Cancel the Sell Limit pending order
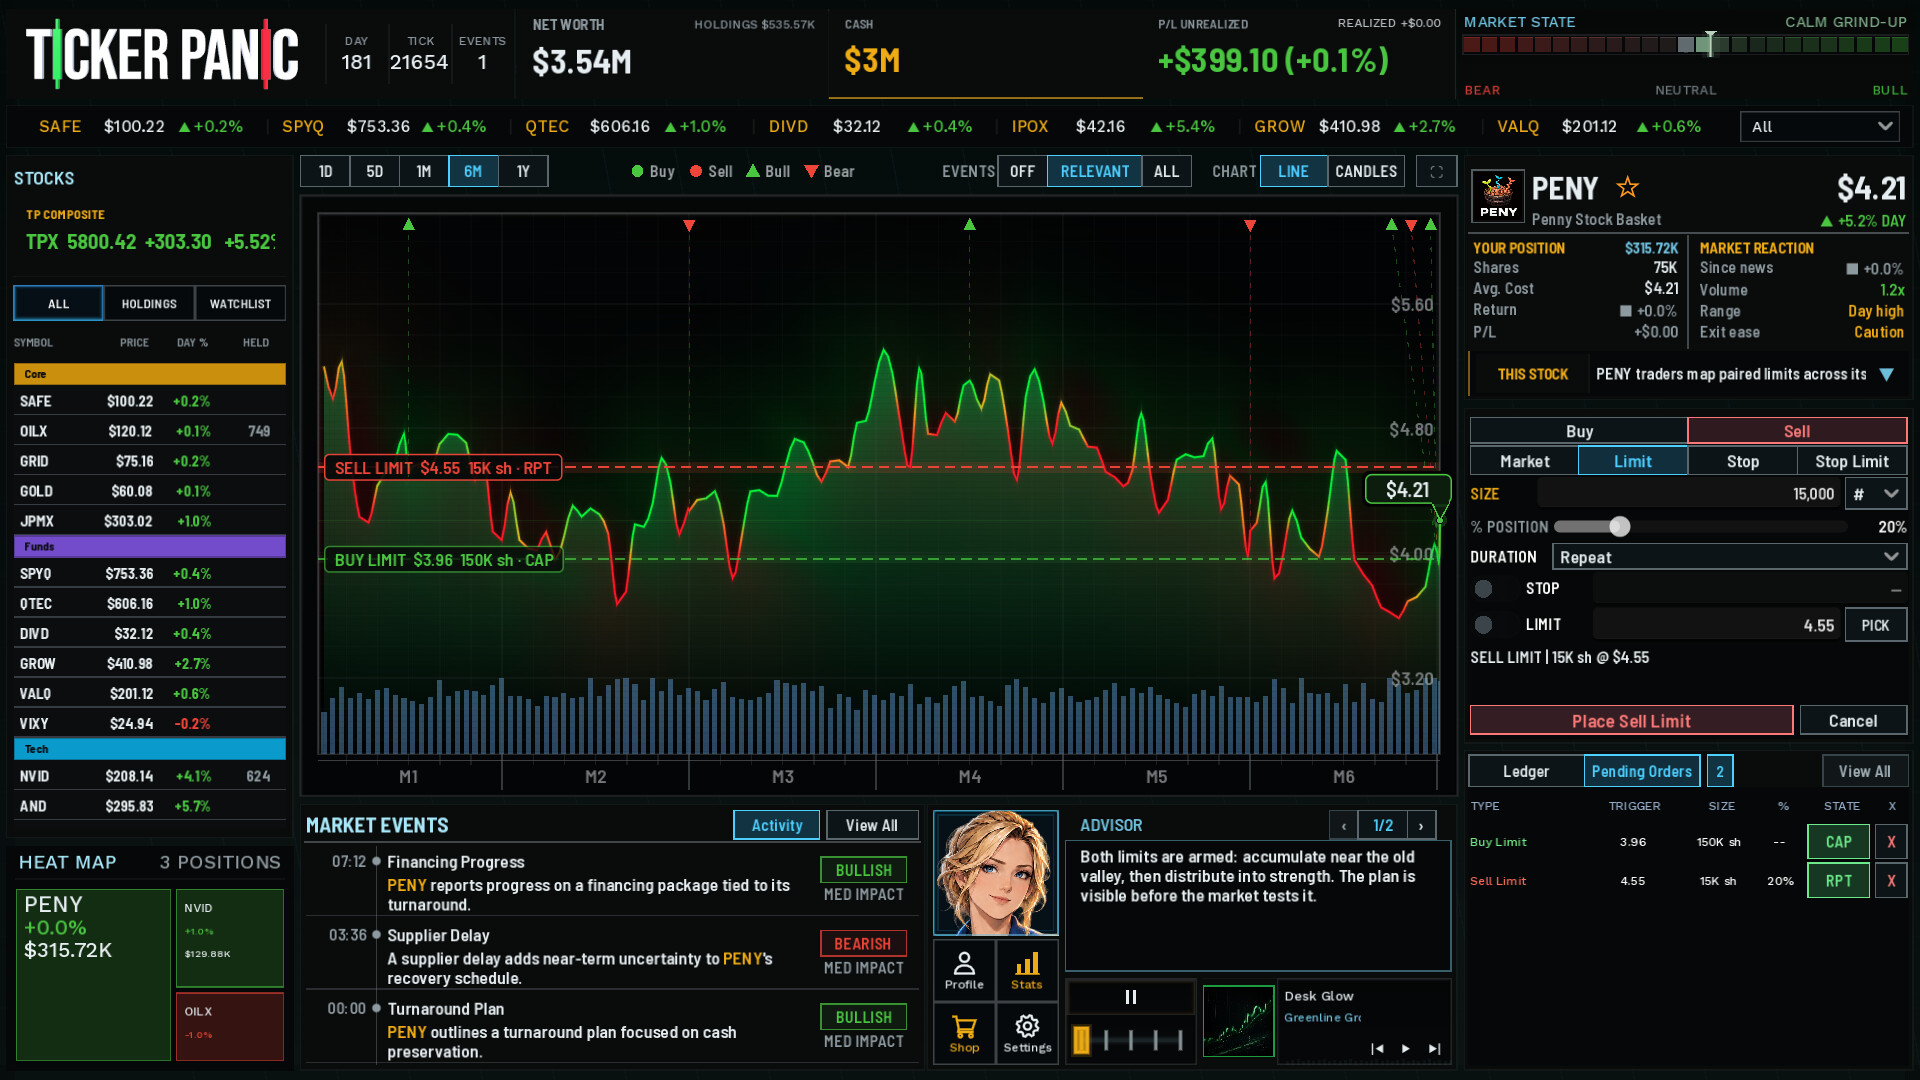The width and height of the screenshot is (1920, 1080). click(1891, 881)
